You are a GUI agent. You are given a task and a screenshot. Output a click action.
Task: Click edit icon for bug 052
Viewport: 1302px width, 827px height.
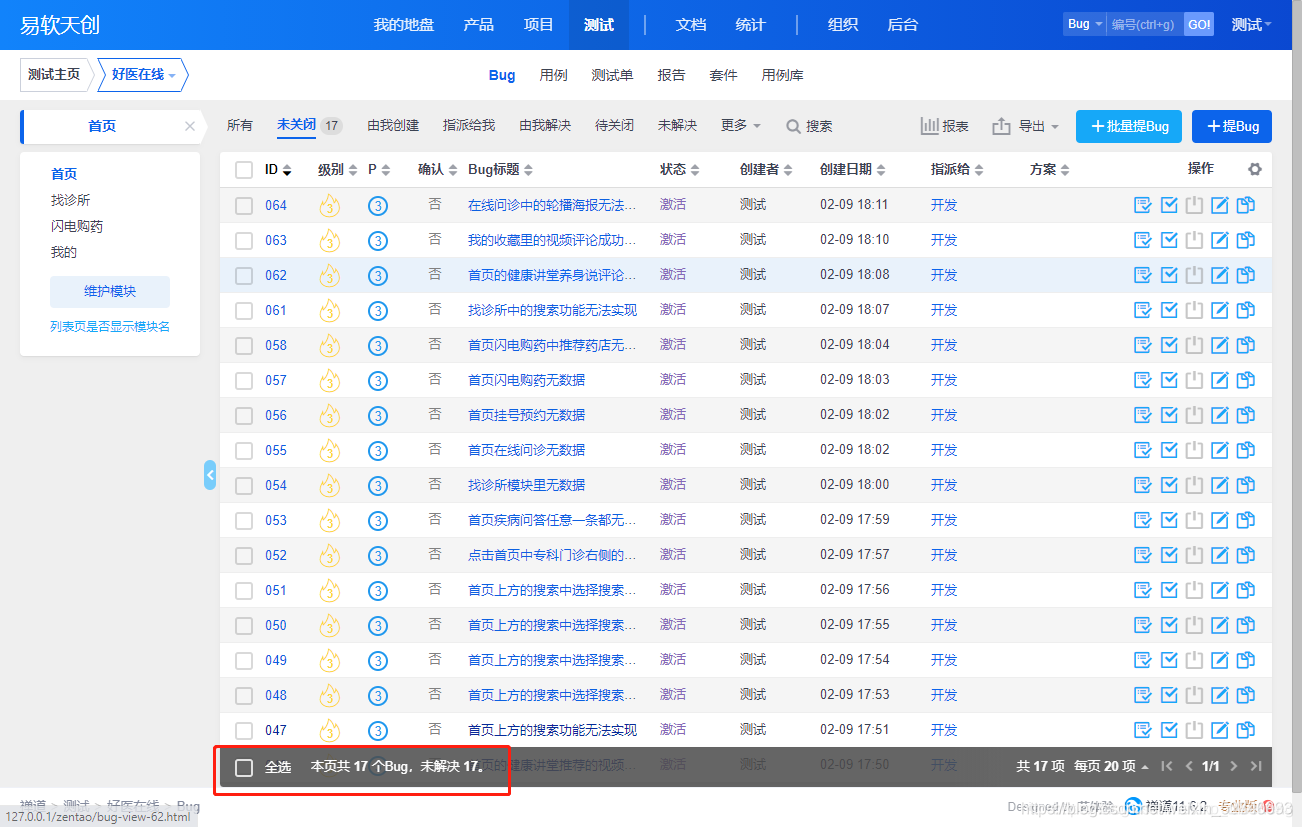[x=1220, y=555]
